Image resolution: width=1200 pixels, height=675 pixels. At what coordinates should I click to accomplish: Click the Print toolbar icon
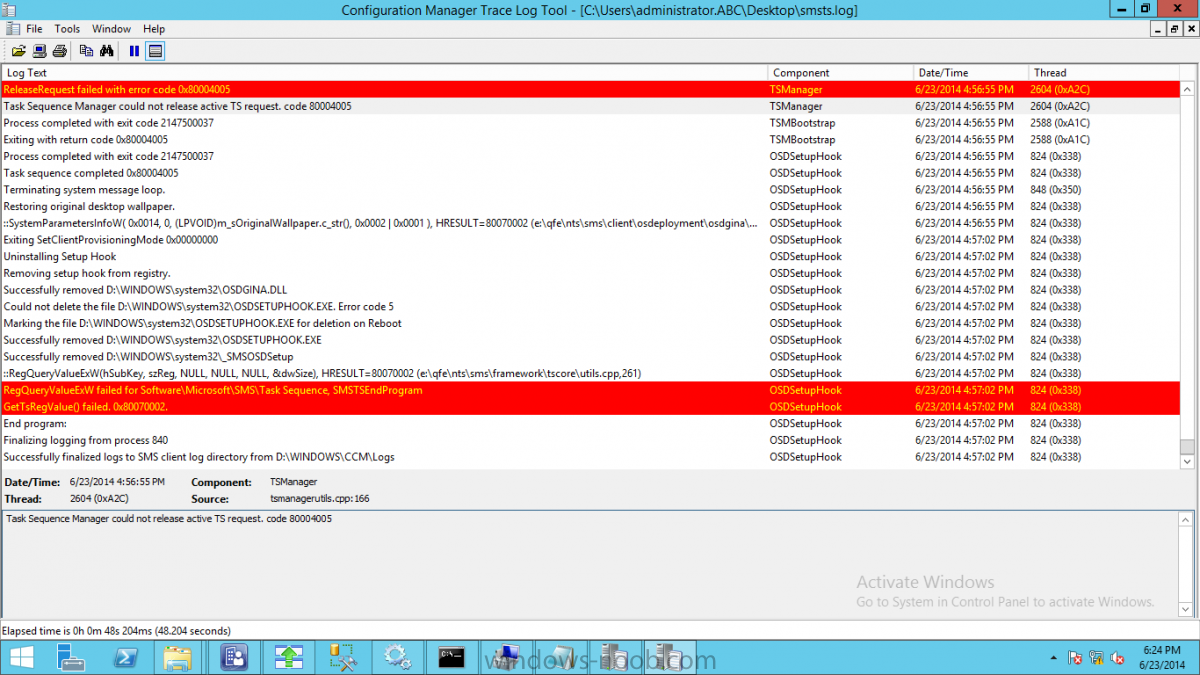(x=59, y=51)
